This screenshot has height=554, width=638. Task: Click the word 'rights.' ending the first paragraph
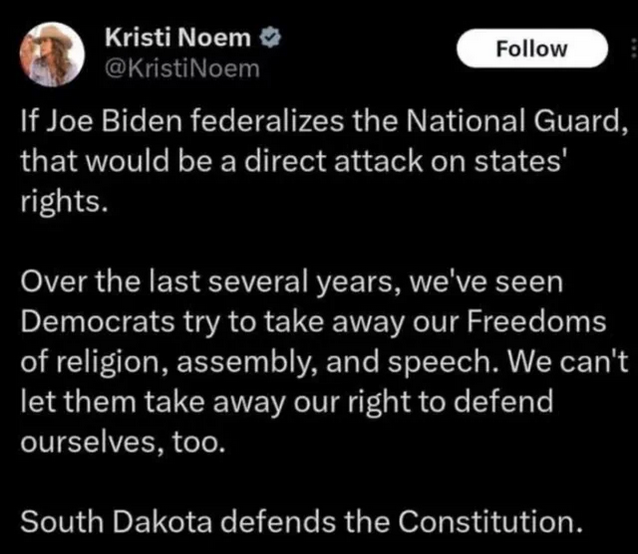click(x=64, y=202)
